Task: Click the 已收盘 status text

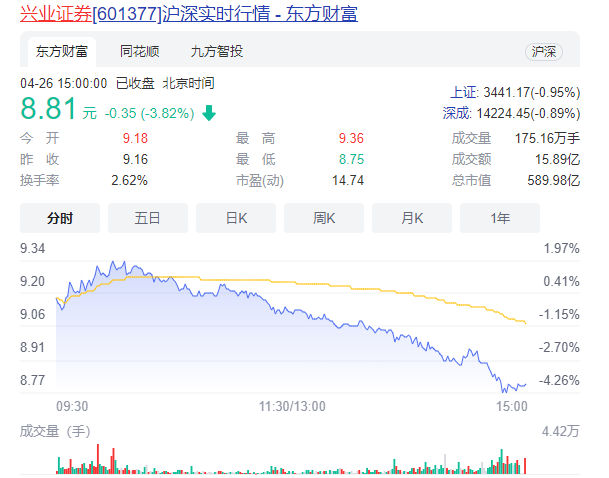Action: (135, 83)
